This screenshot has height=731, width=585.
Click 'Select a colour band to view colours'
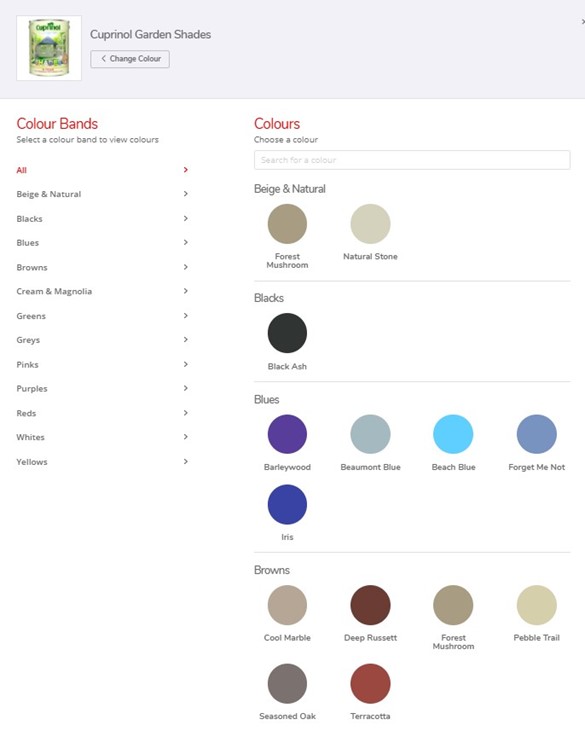coord(88,139)
